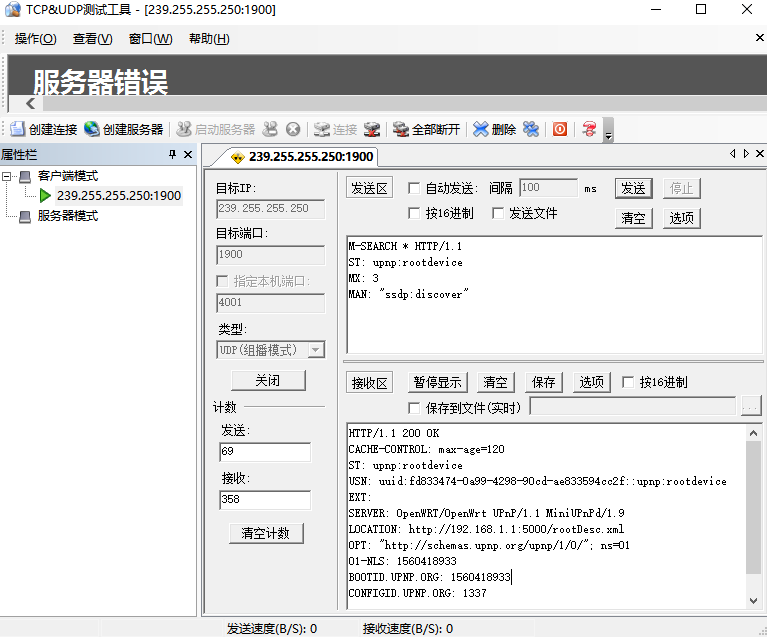This screenshot has width=767, height=637.
Task: Click the ... browse file button
Action: tap(751, 407)
